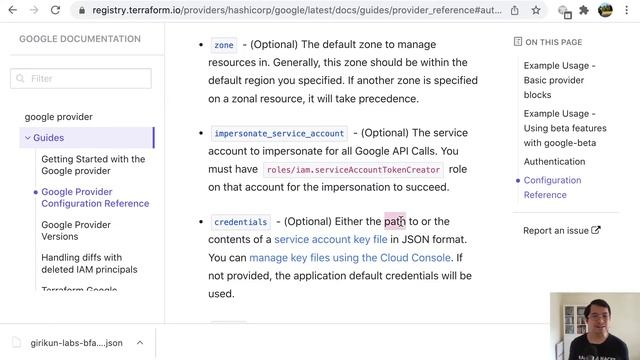Click the share page icon

[x=515, y=10]
